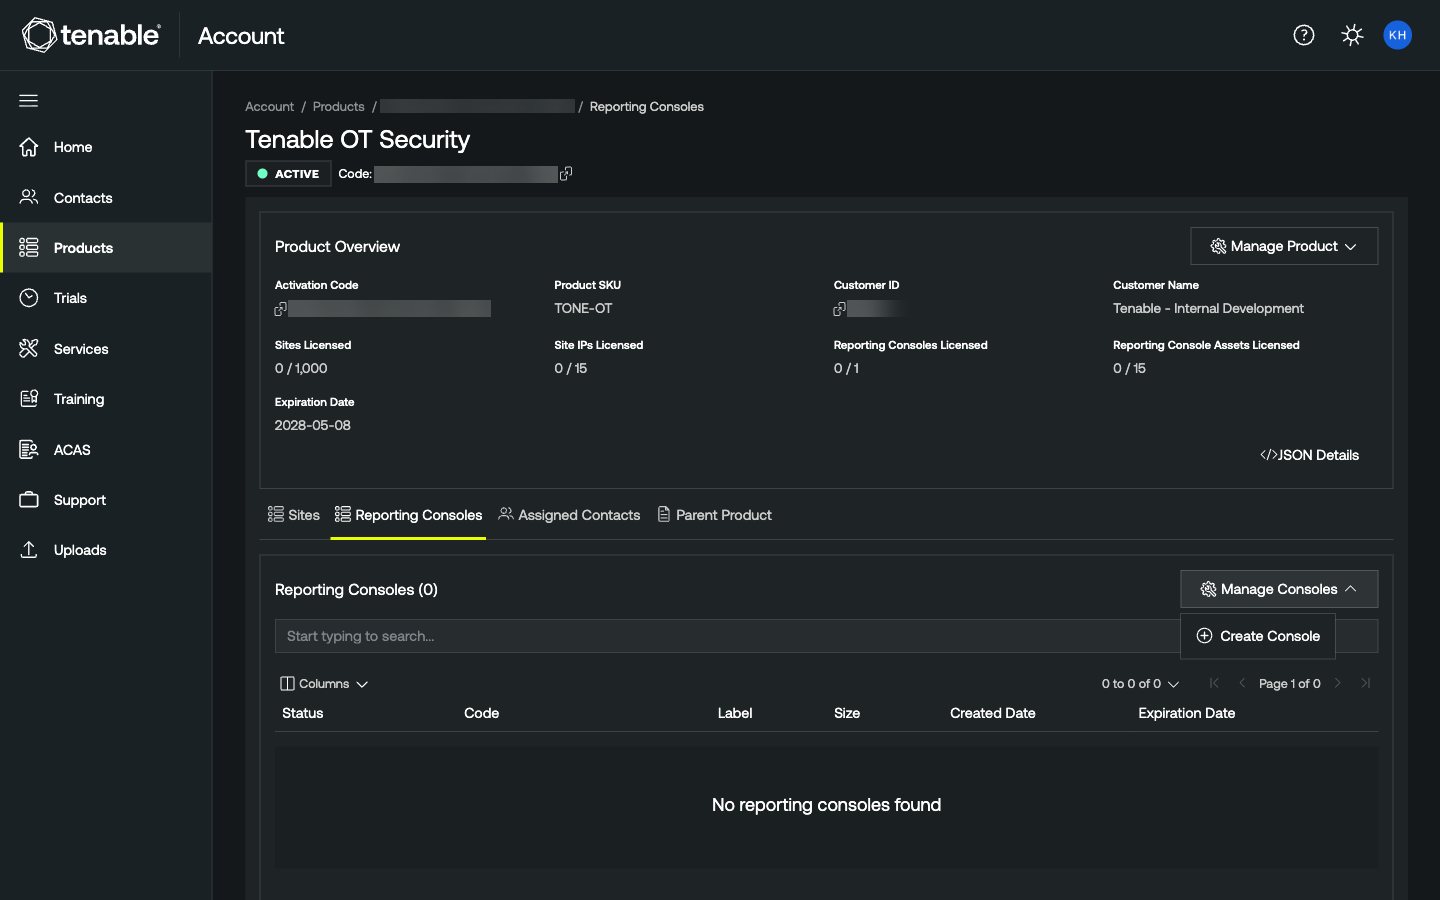The height and width of the screenshot is (900, 1440).
Task: Sort by the Status column header
Action: (x=303, y=713)
